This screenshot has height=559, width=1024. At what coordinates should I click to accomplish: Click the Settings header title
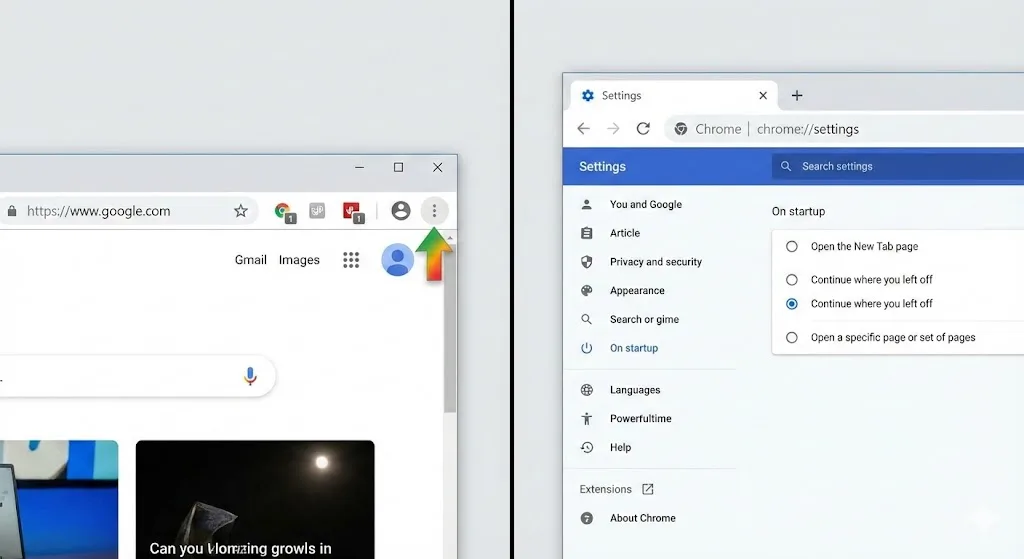click(x=602, y=167)
